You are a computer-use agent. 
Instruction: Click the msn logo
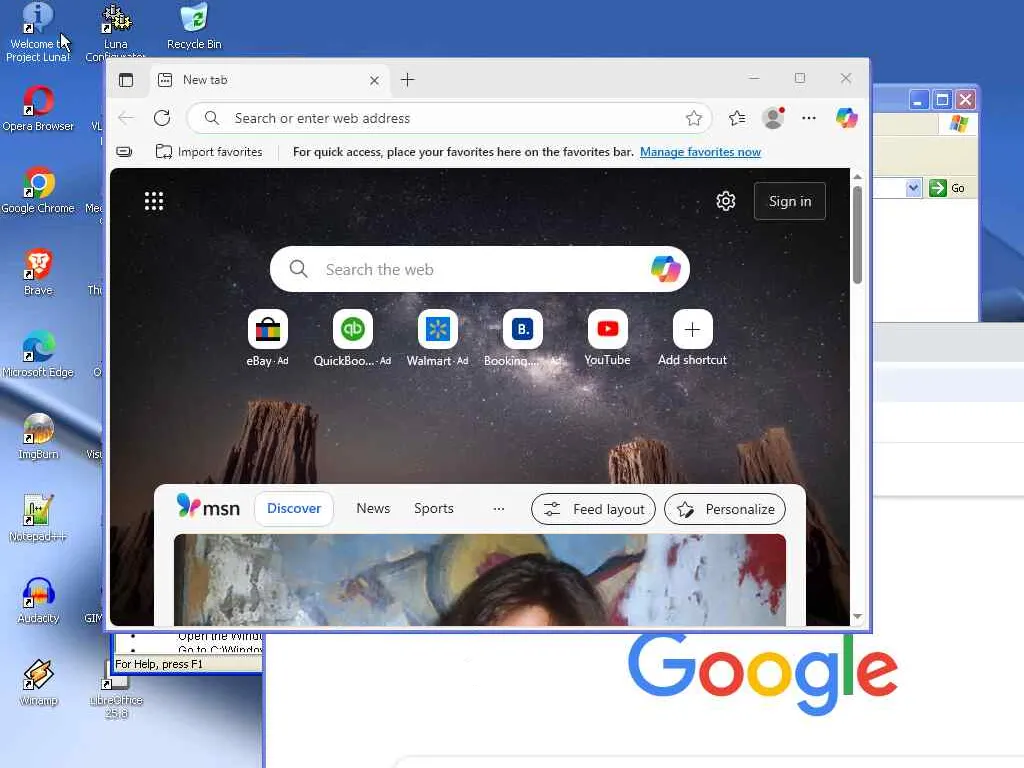(x=208, y=507)
